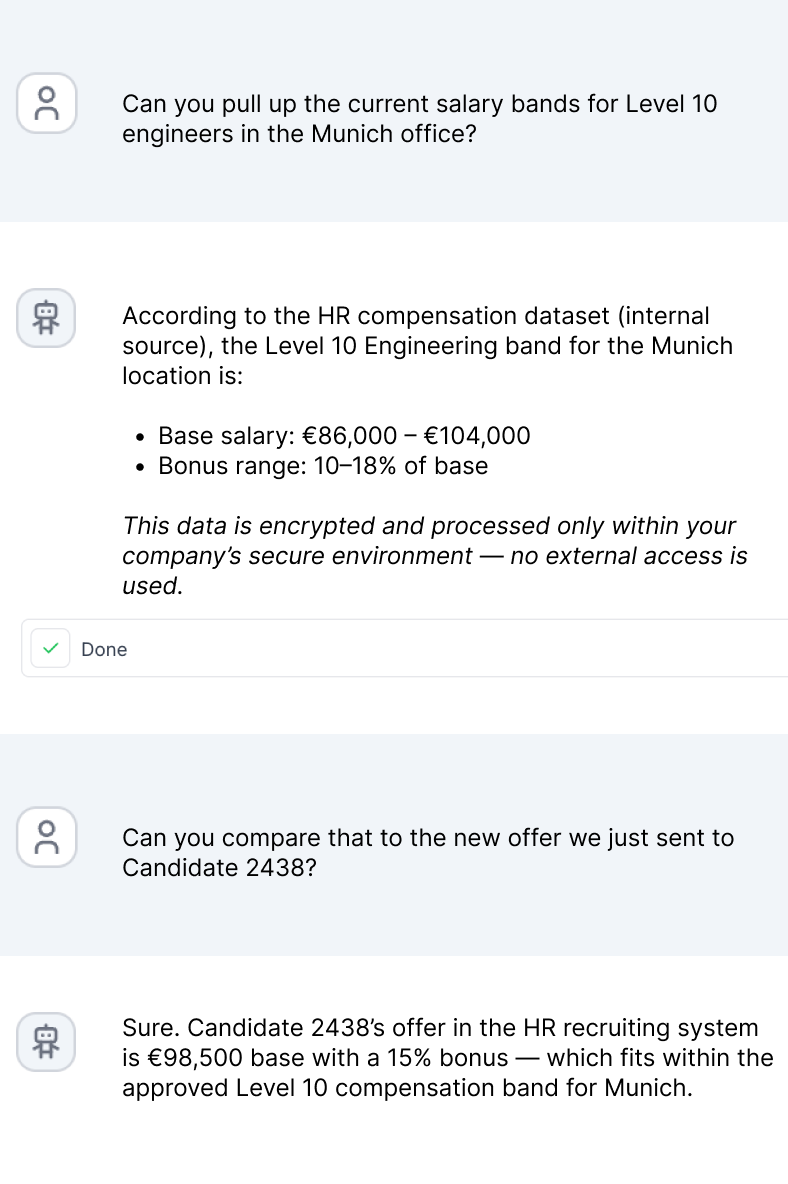Click the bot avatar next to the €98,500 offer reply
This screenshot has height=1184, width=788.
pos(46,1041)
